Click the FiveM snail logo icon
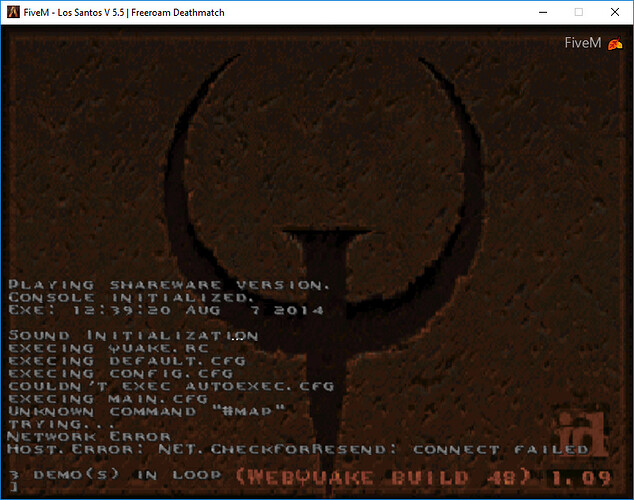 pyautogui.click(x=615, y=43)
